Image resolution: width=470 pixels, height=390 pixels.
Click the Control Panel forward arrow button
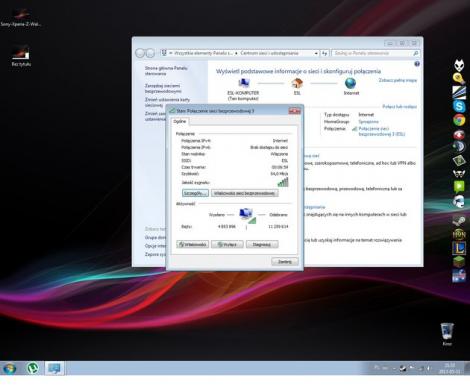[150, 53]
